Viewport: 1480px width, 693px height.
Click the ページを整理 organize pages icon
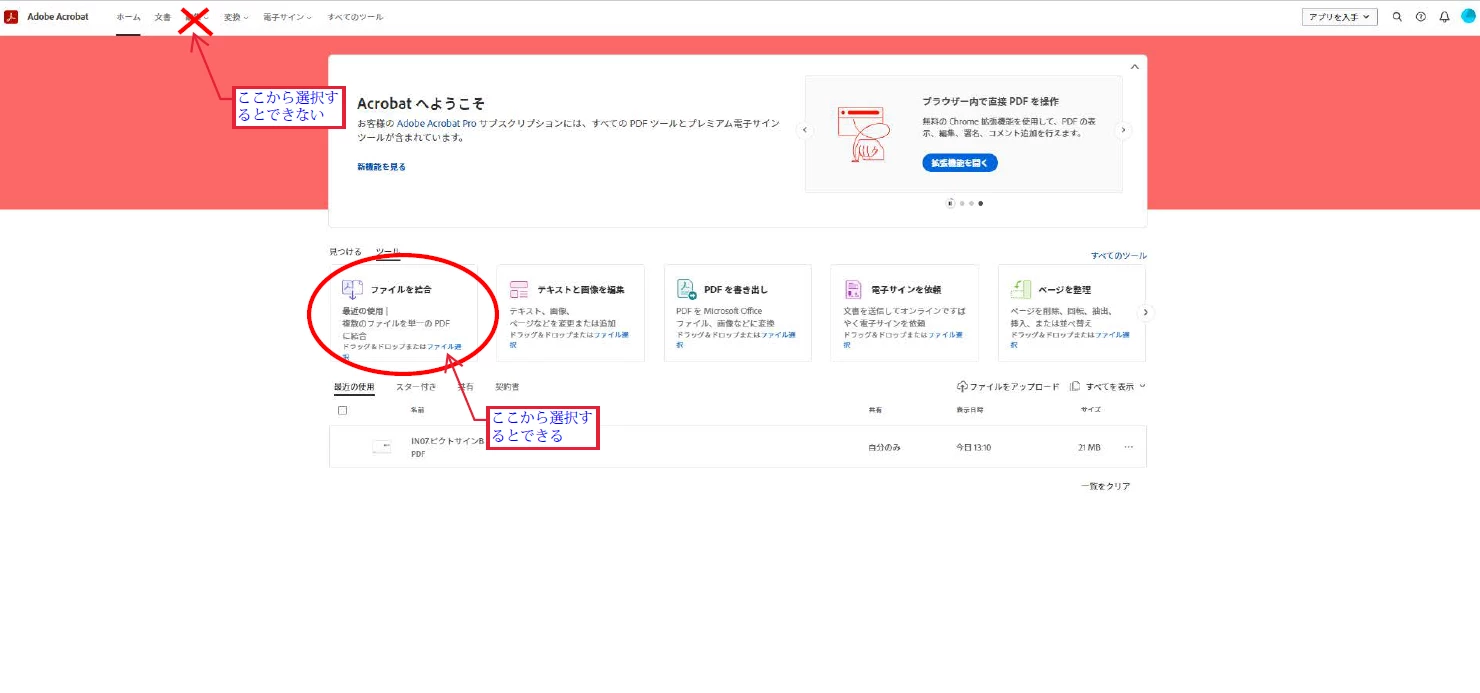[1021, 289]
